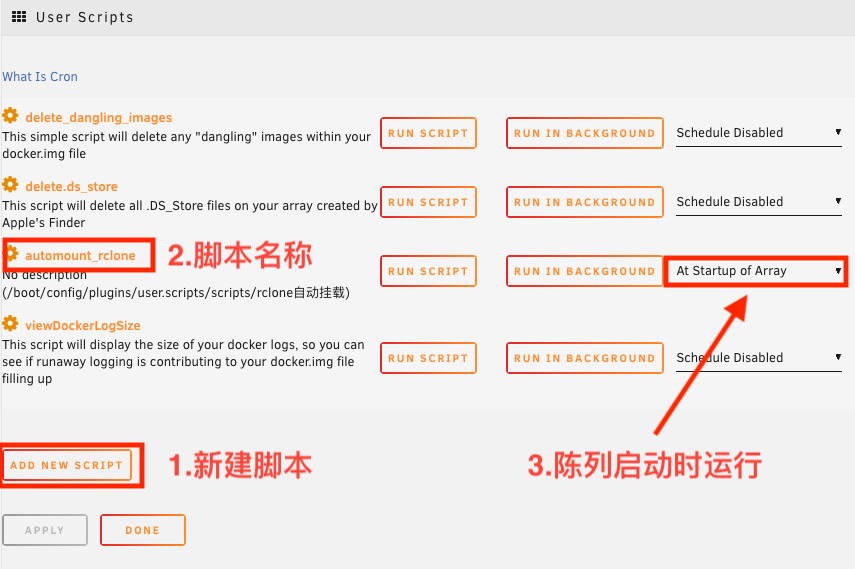Image resolution: width=855 pixels, height=569 pixels.
Task: Click the delete.ds_store script name
Action: pos(71,187)
